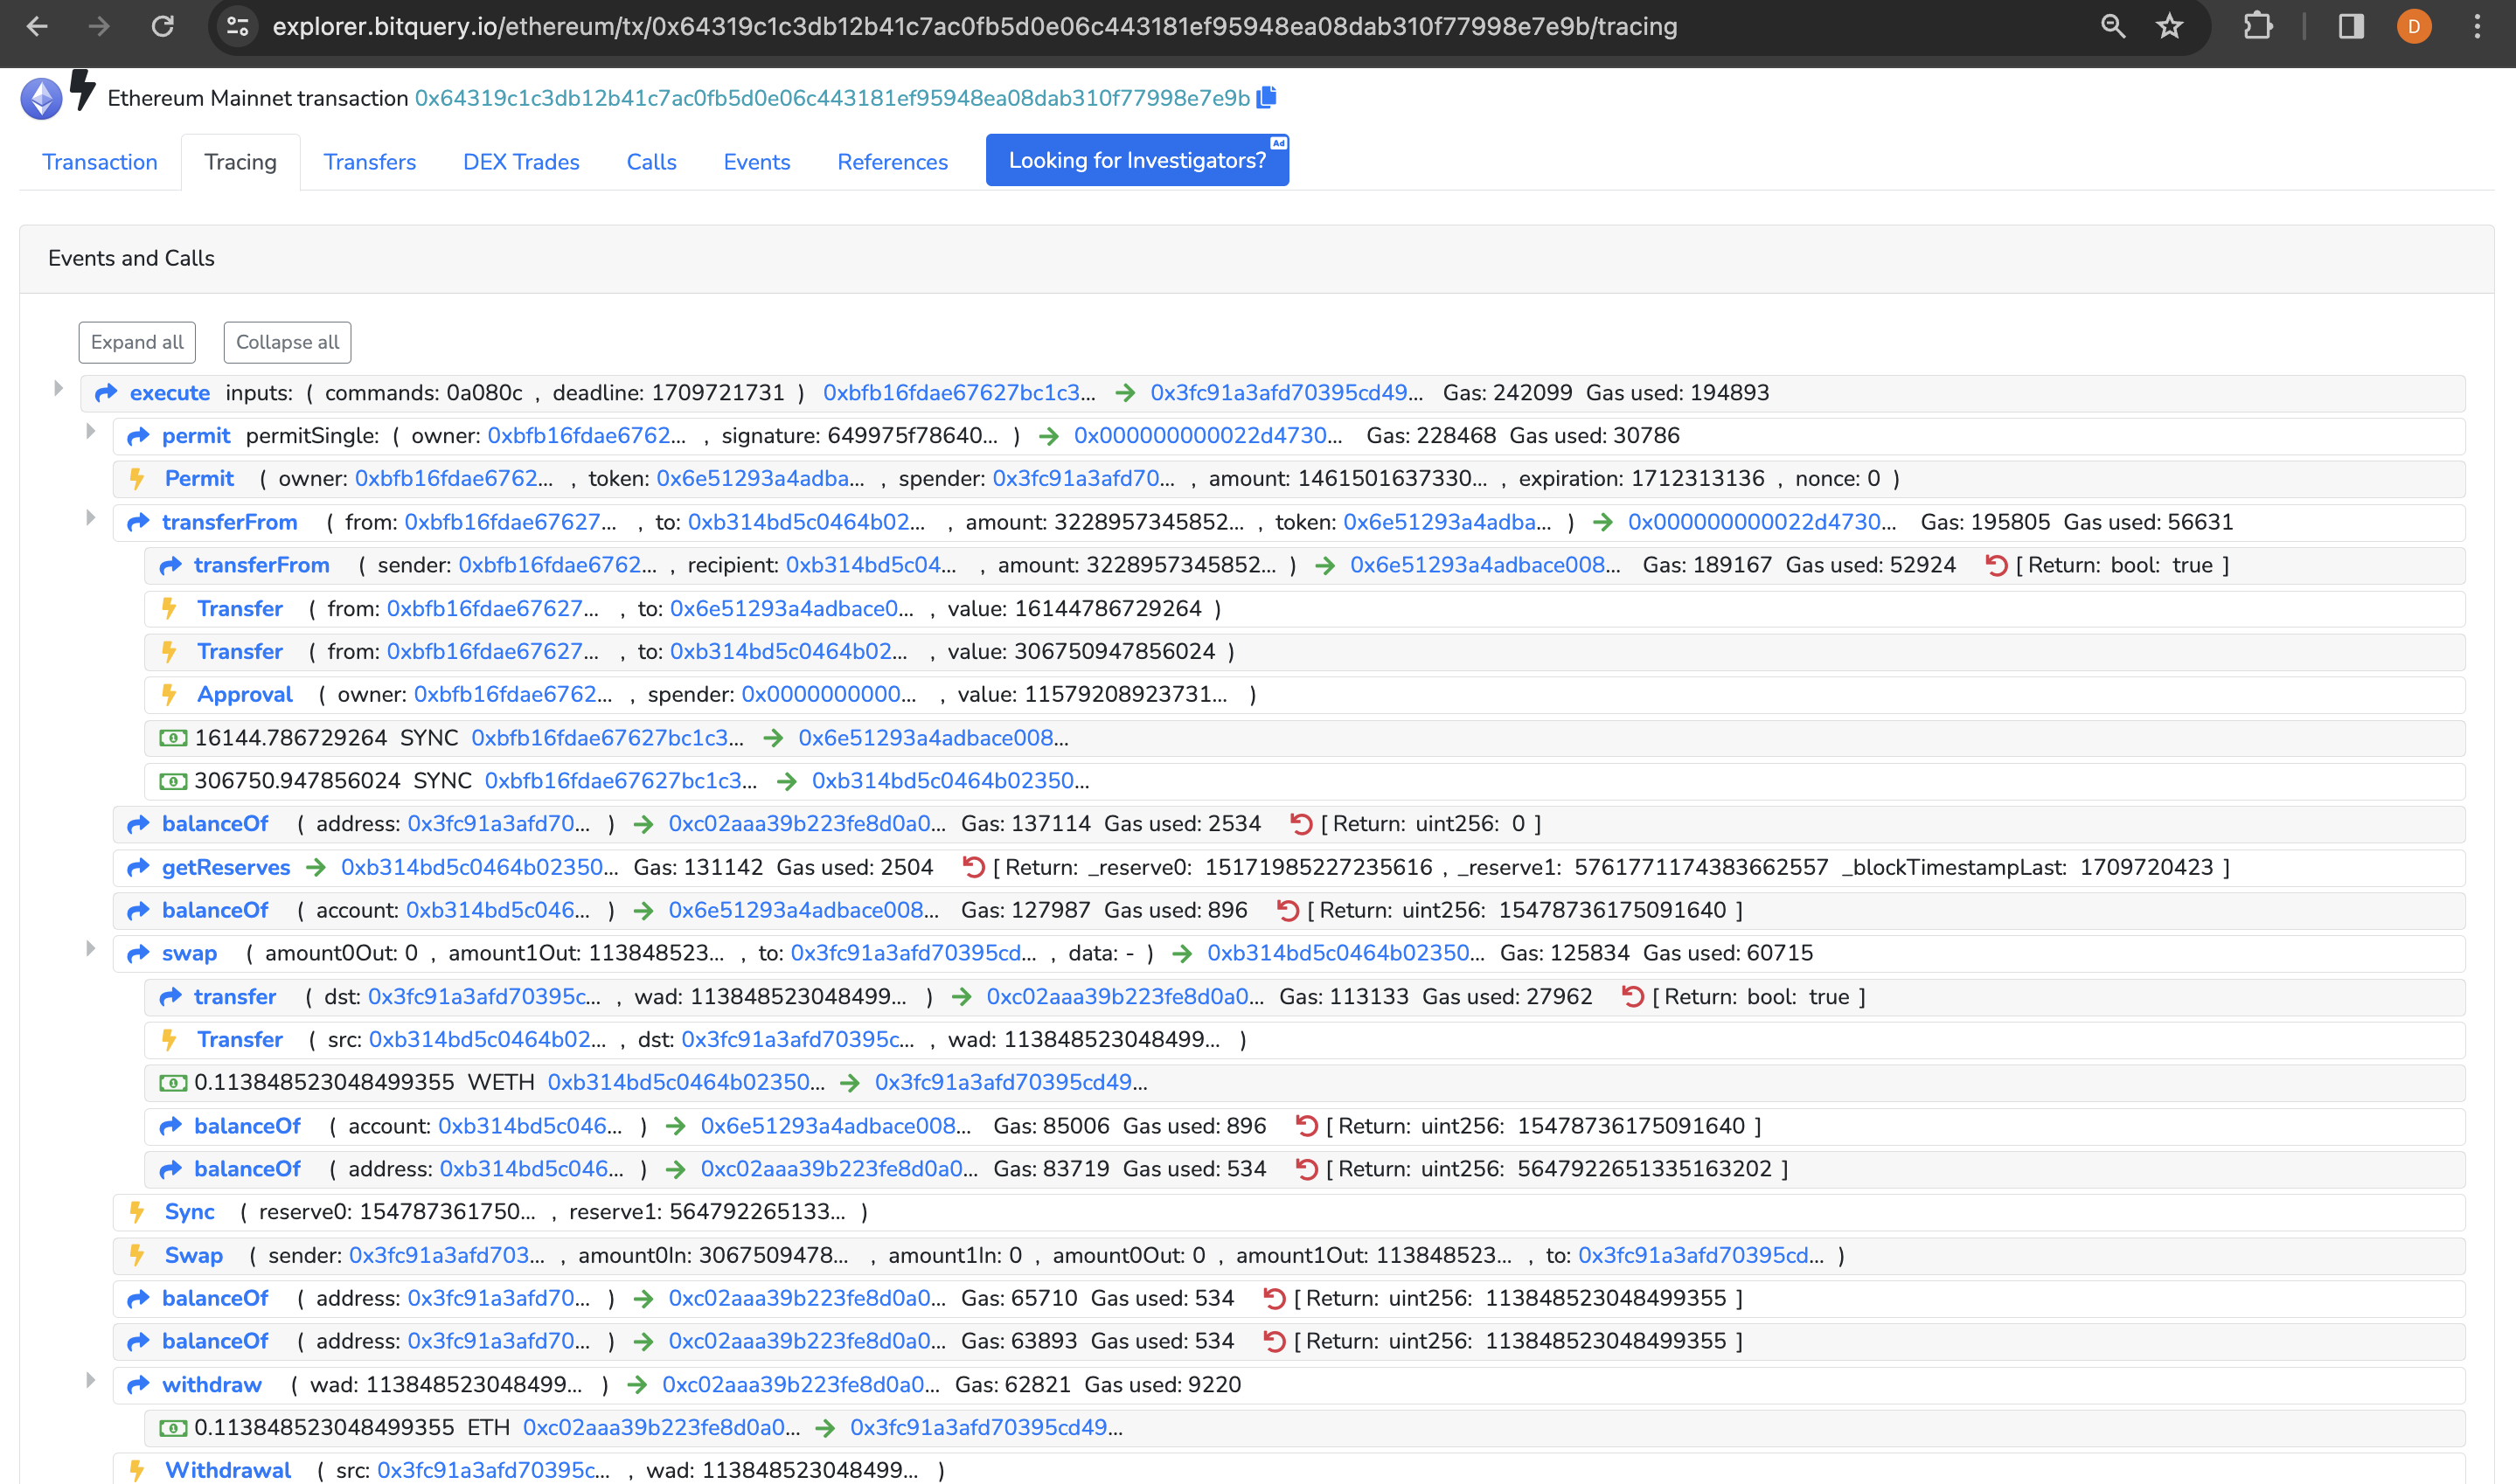This screenshot has width=2516, height=1484.
Task: Click the lightning icon beside Approval event
Action: (169, 695)
